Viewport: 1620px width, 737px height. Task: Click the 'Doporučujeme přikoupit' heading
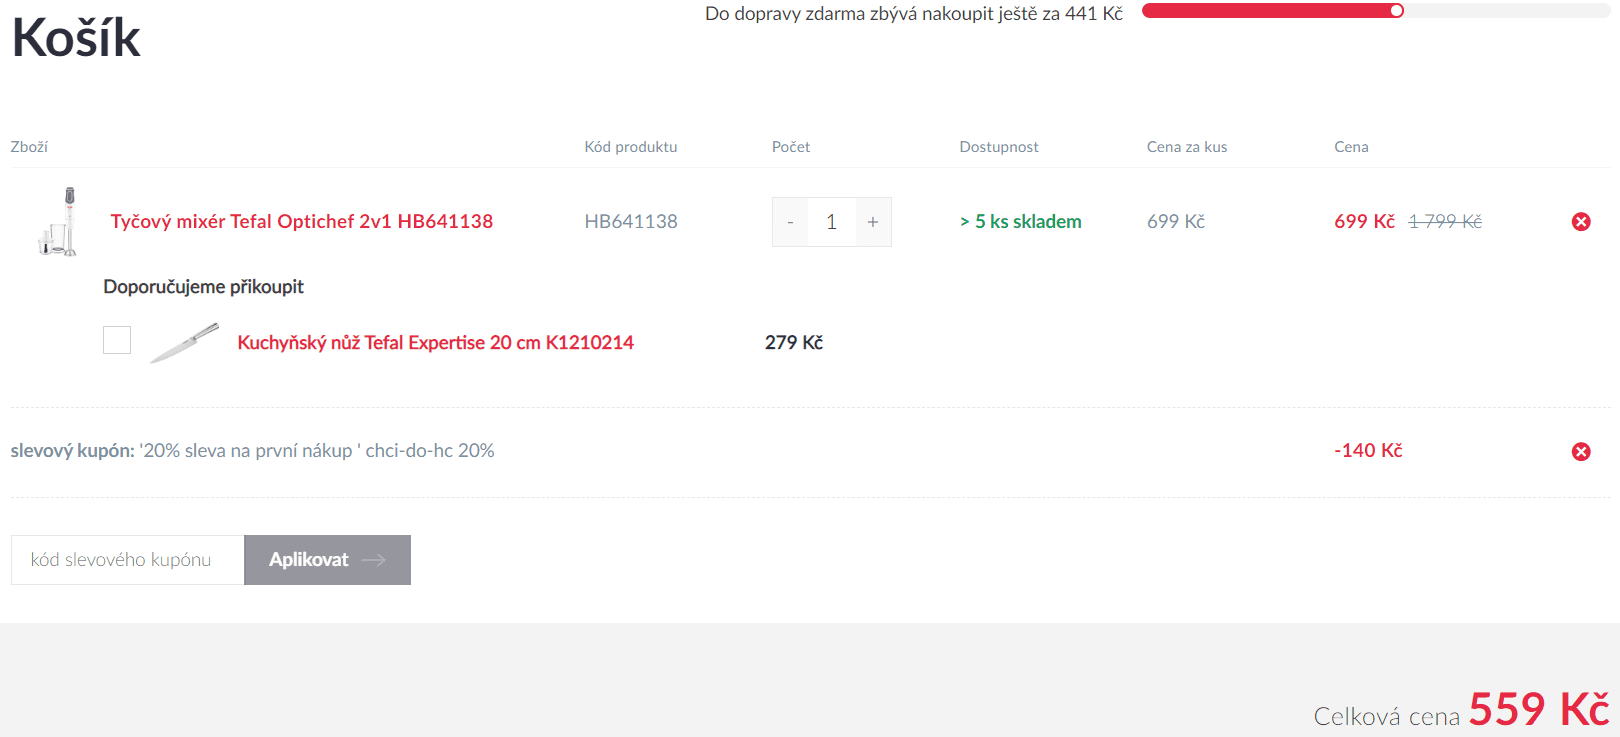point(203,287)
